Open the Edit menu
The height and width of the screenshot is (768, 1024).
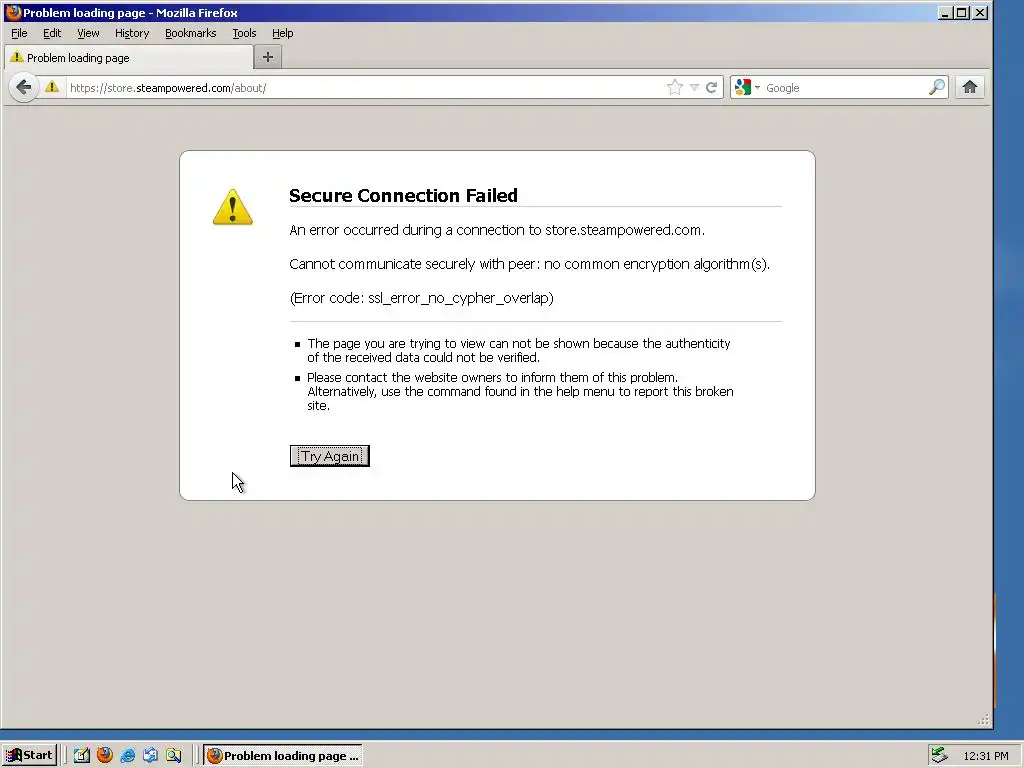(52, 33)
